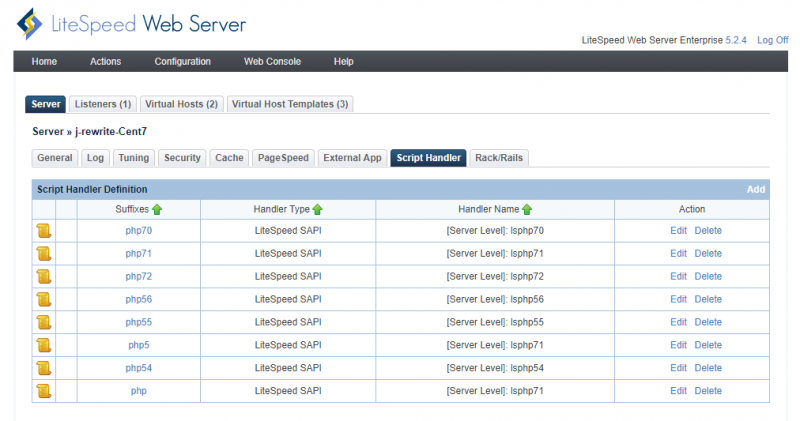
Task: Open the Actions menu
Action: coord(105,62)
